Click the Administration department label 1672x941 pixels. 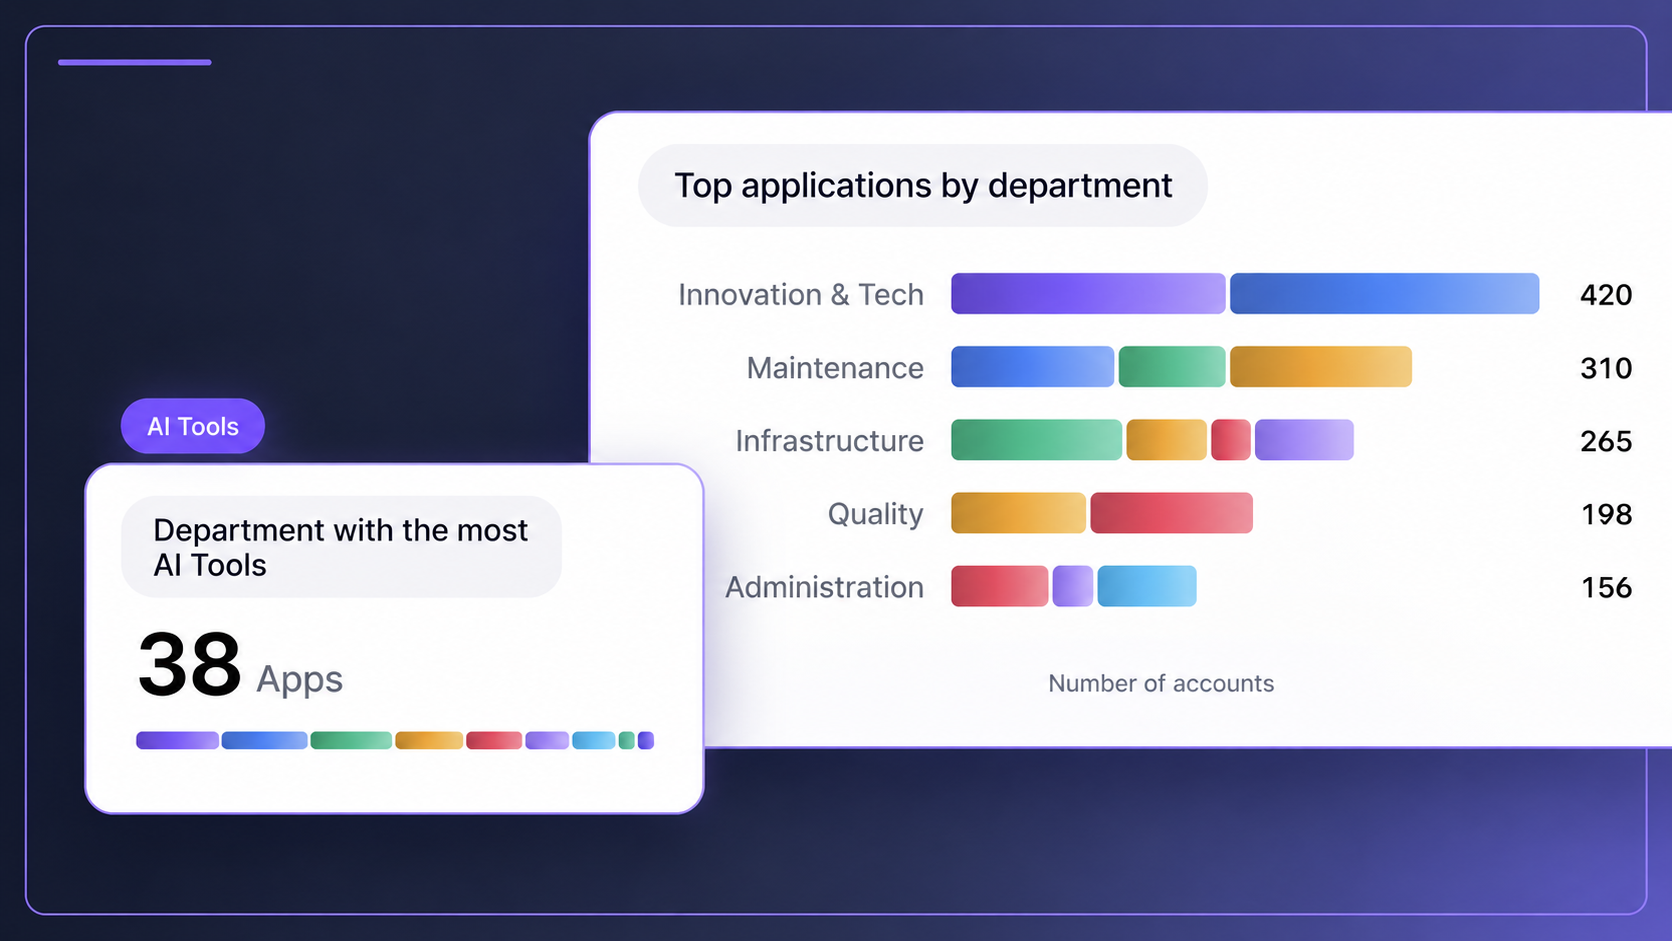point(824,587)
